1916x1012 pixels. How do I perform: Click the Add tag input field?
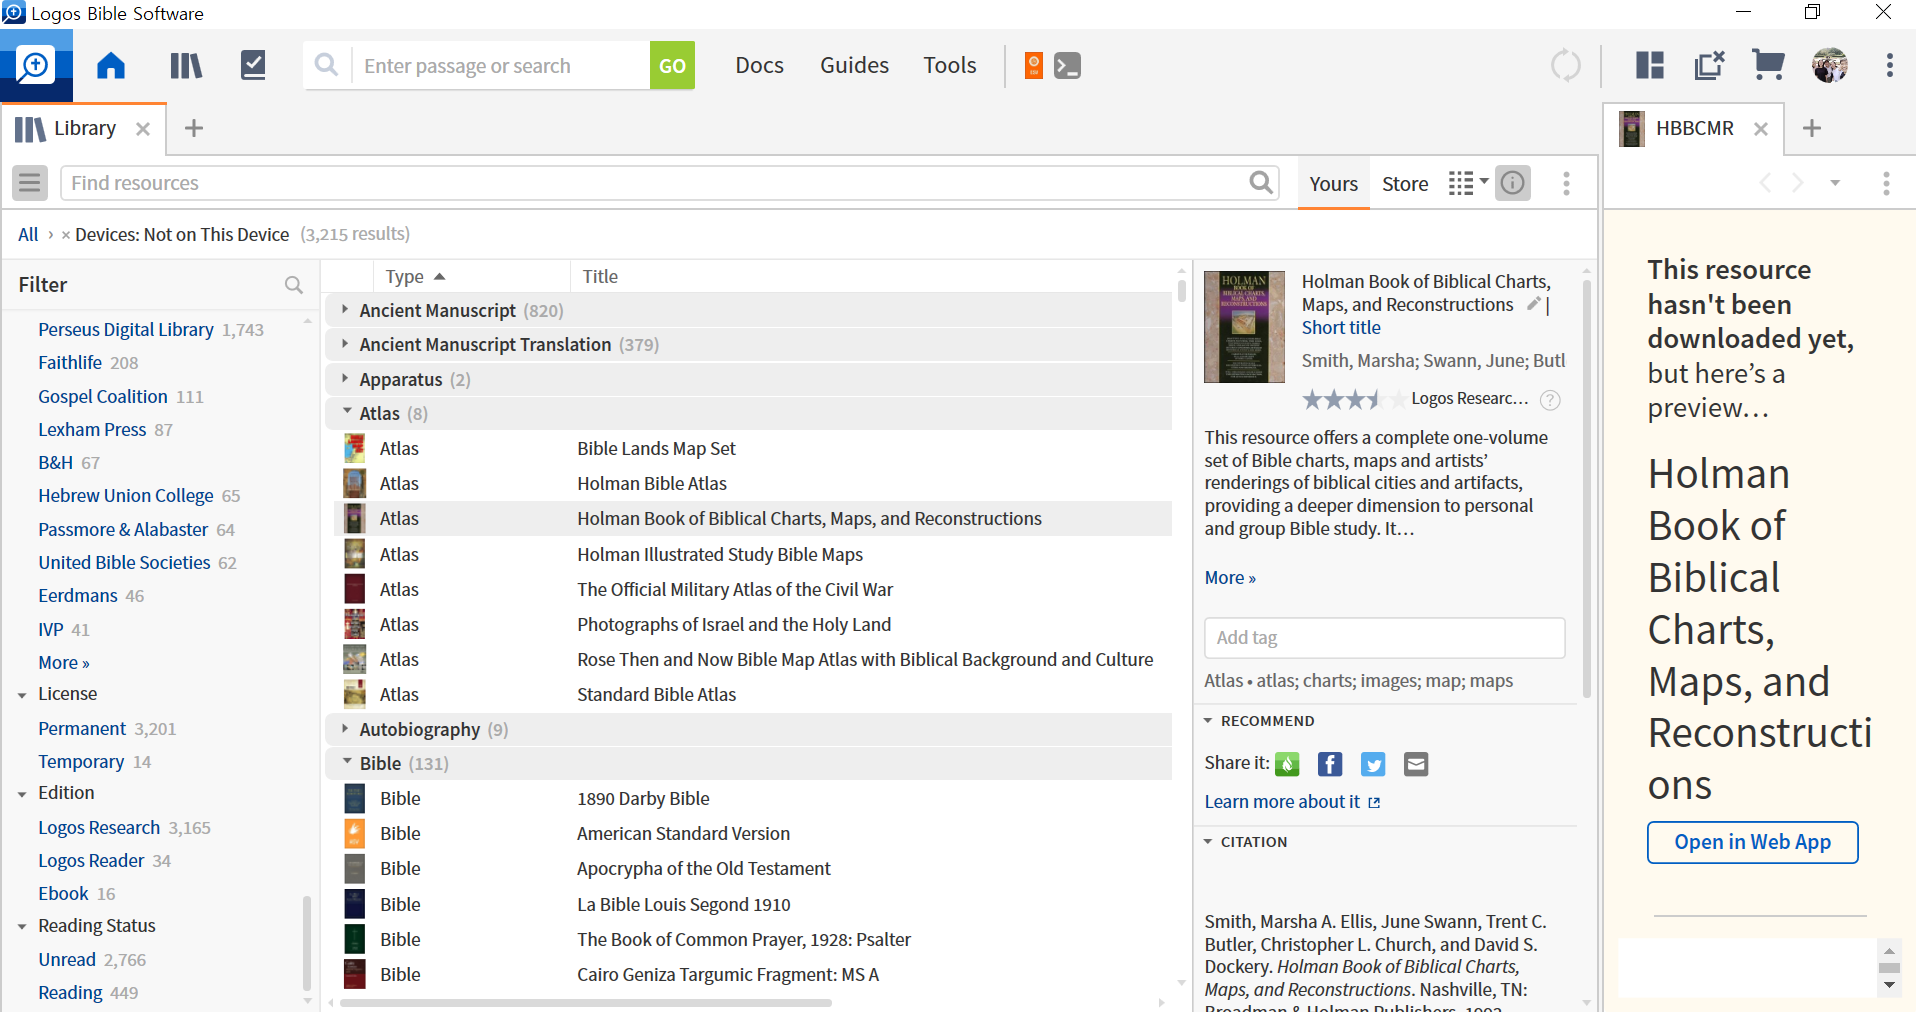[1385, 638]
